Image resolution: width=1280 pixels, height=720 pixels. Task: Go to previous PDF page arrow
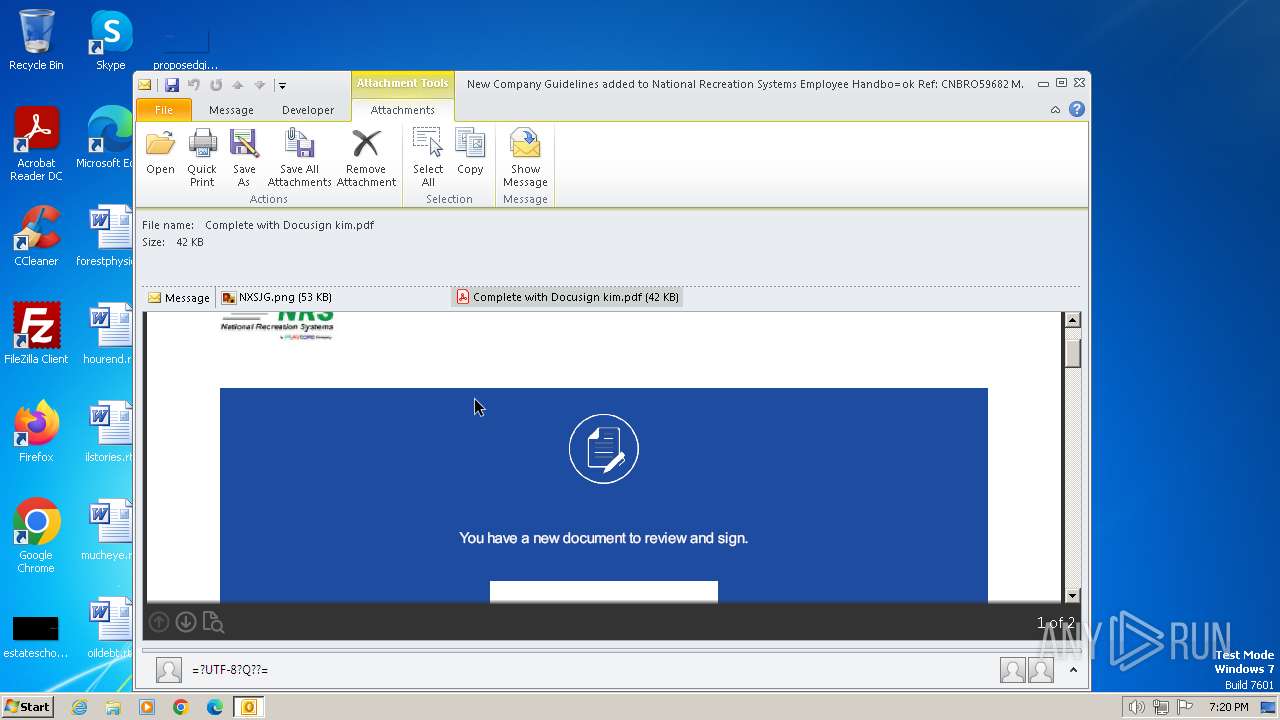tap(159, 622)
